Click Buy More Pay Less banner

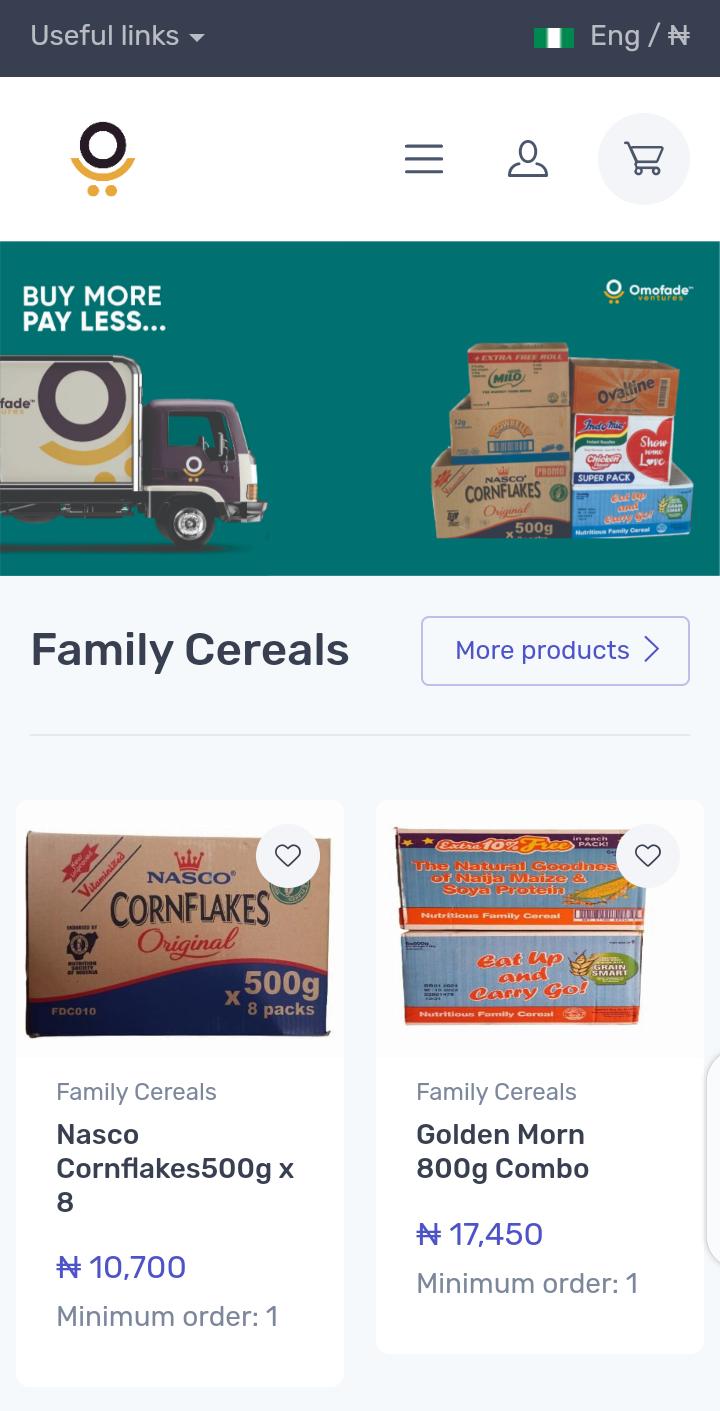click(360, 408)
